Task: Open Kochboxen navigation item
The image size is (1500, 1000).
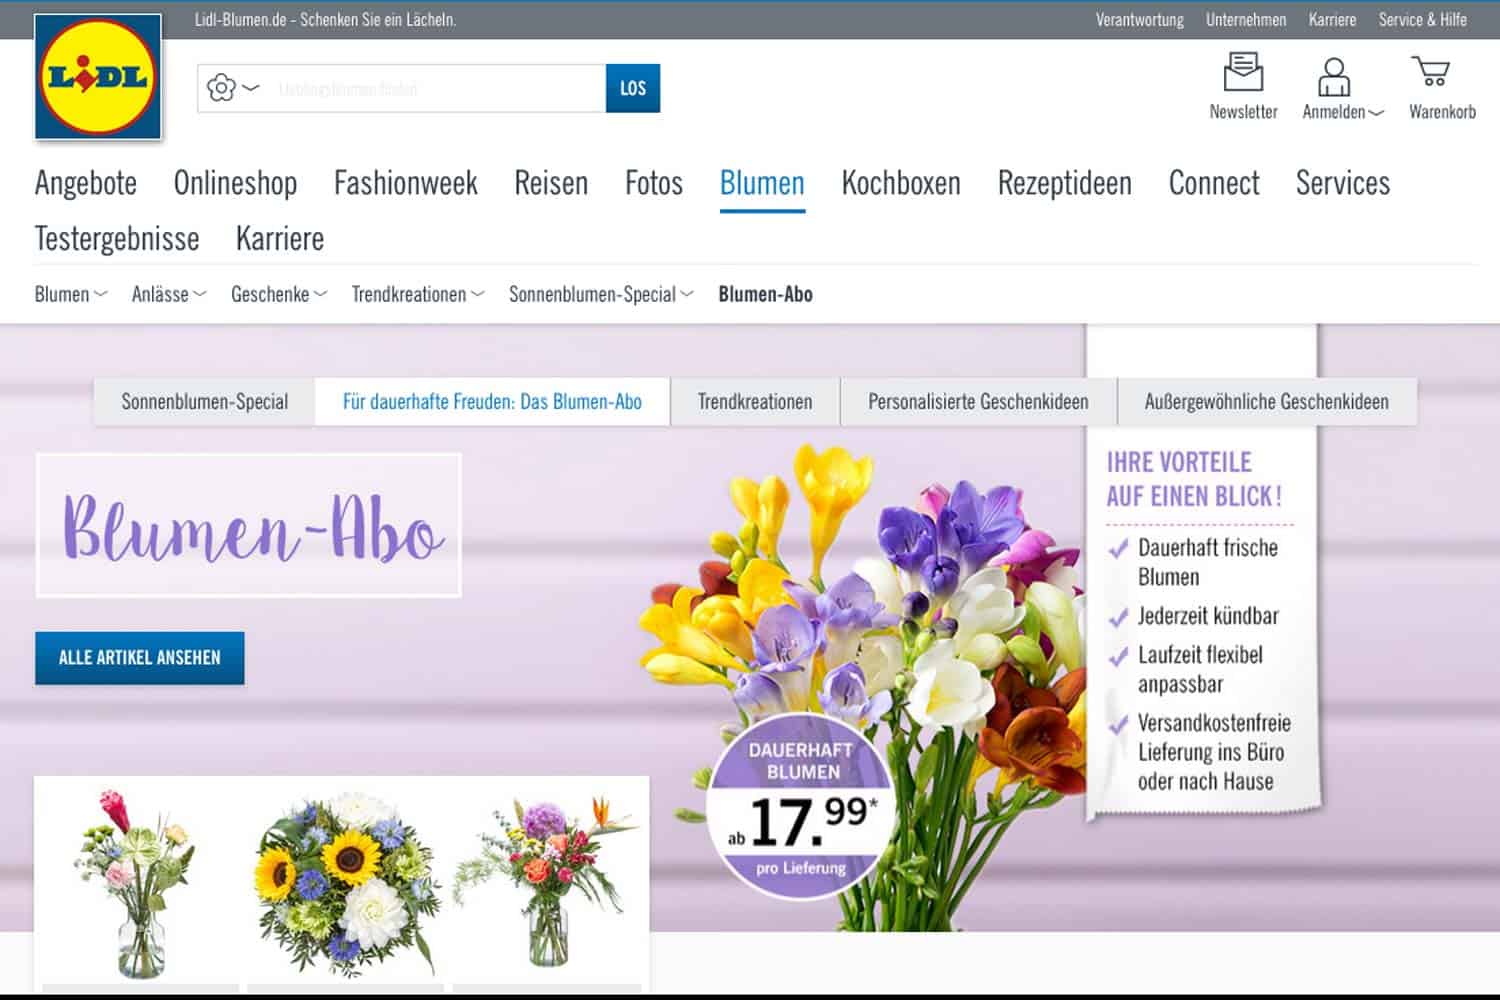Action: [x=901, y=183]
